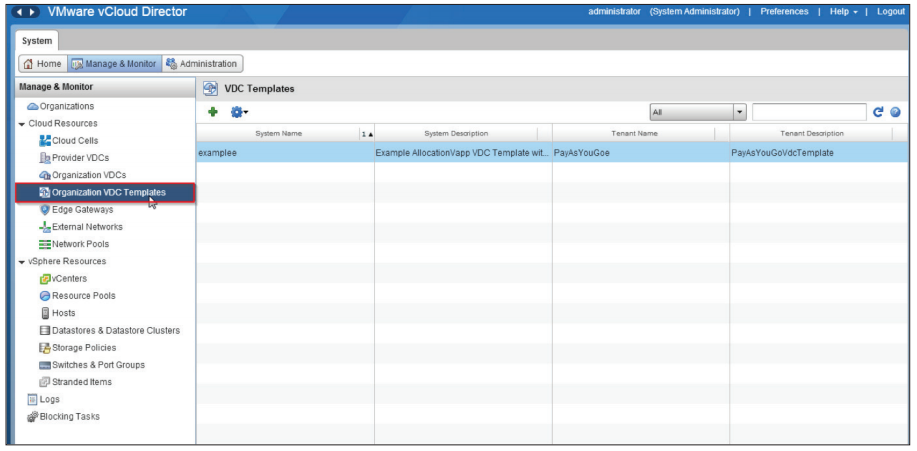Click the Blocking Tasks gear icon
Image resolution: width=917 pixels, height=451 pixels.
point(33,416)
